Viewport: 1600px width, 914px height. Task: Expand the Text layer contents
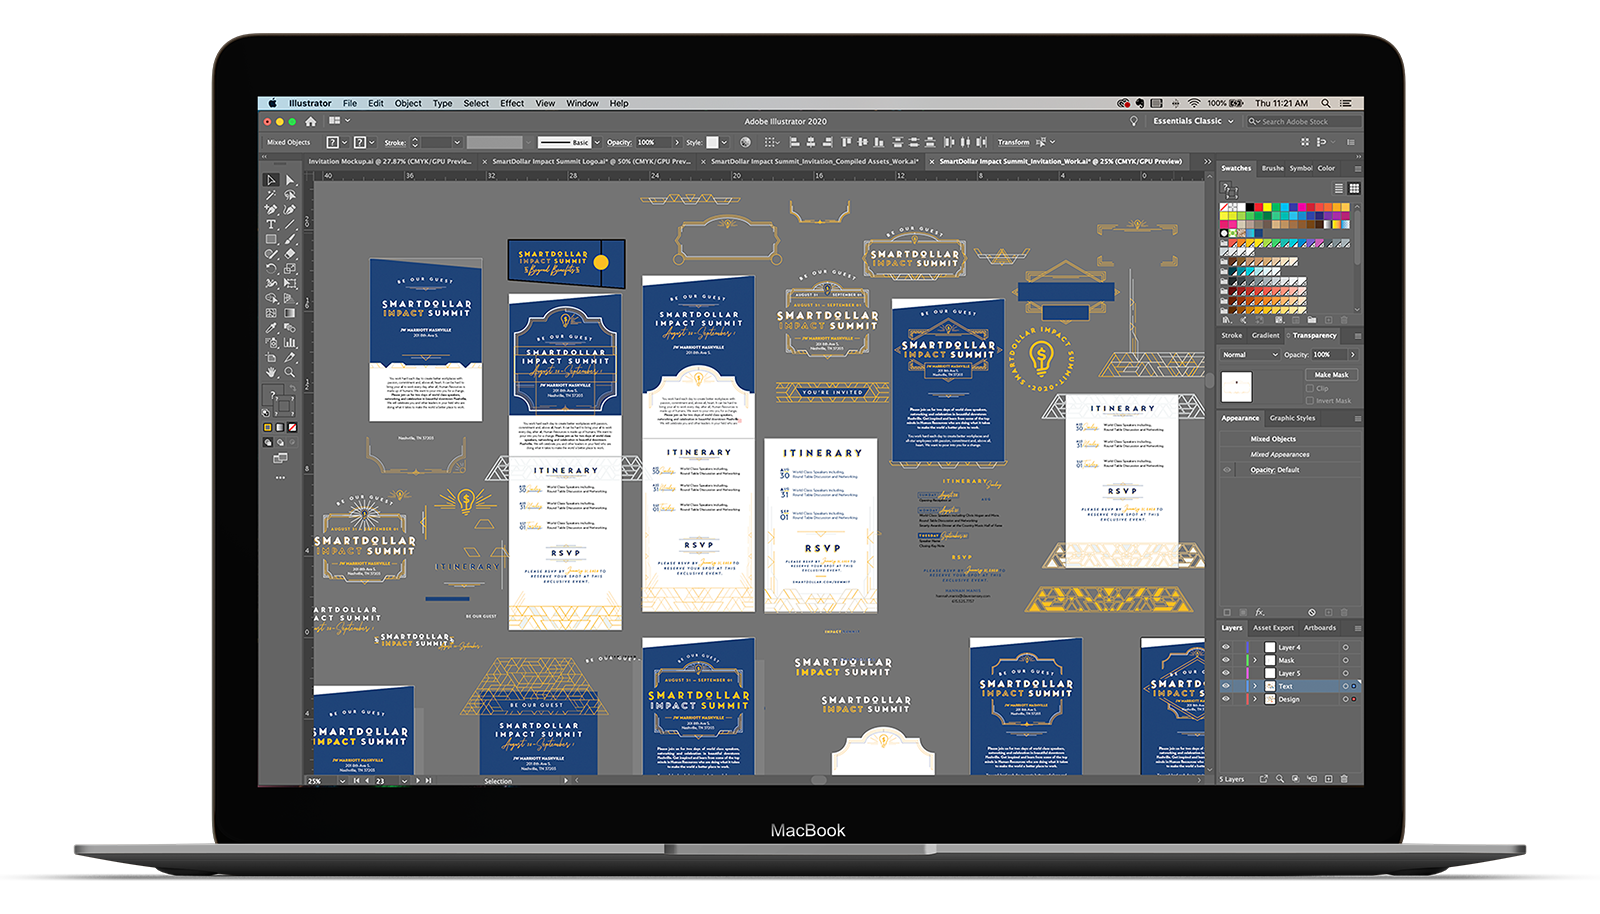point(1255,686)
